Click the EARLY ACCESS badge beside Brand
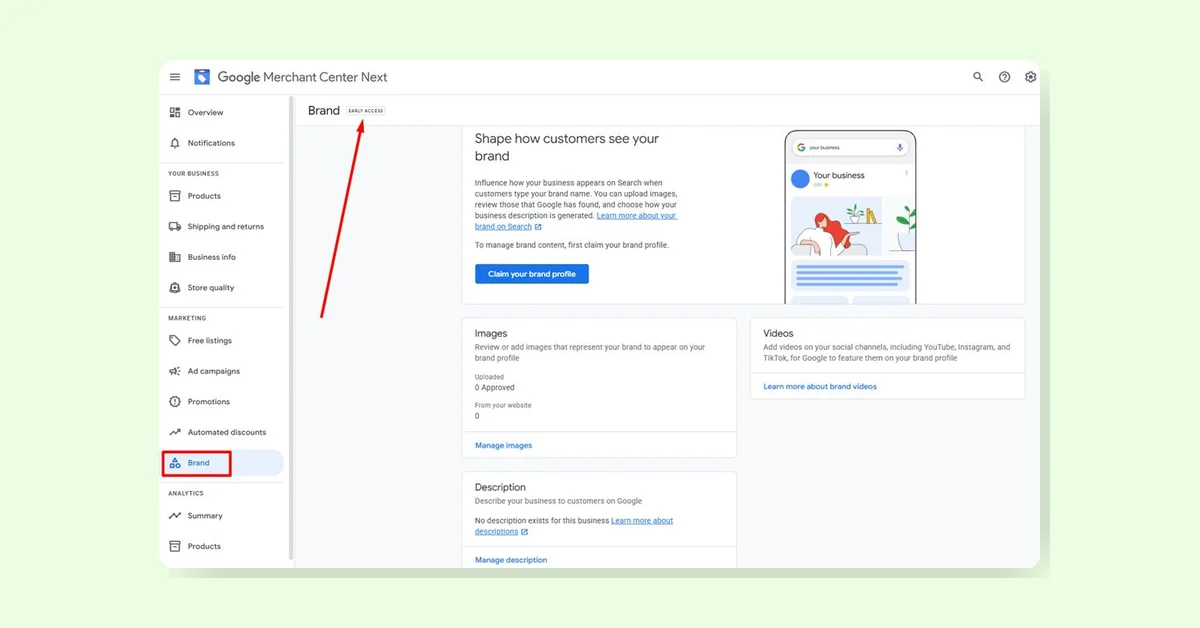This screenshot has height=628, width=1200. pyautogui.click(x=366, y=111)
